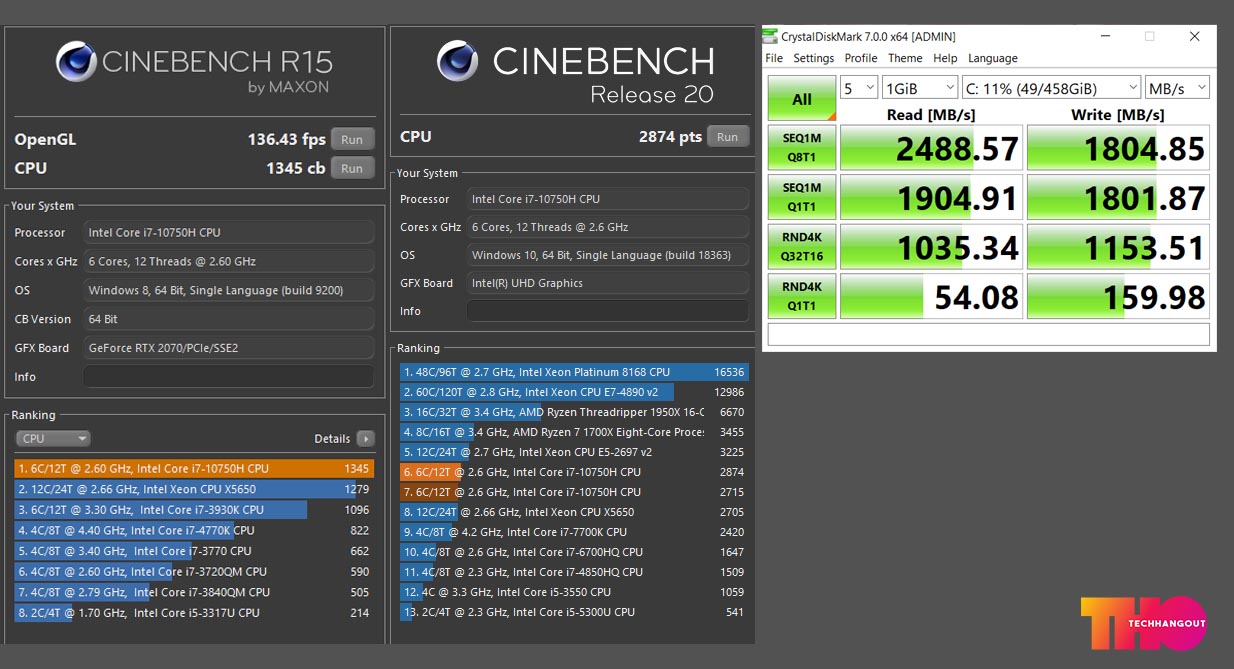Select the Xeon X5650 1279 ranking row
The image size is (1234, 669).
tap(194, 489)
